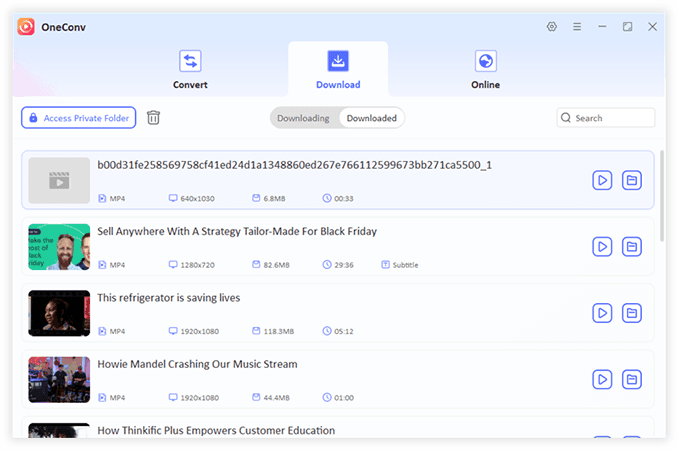Show the Downloading list

tap(303, 118)
